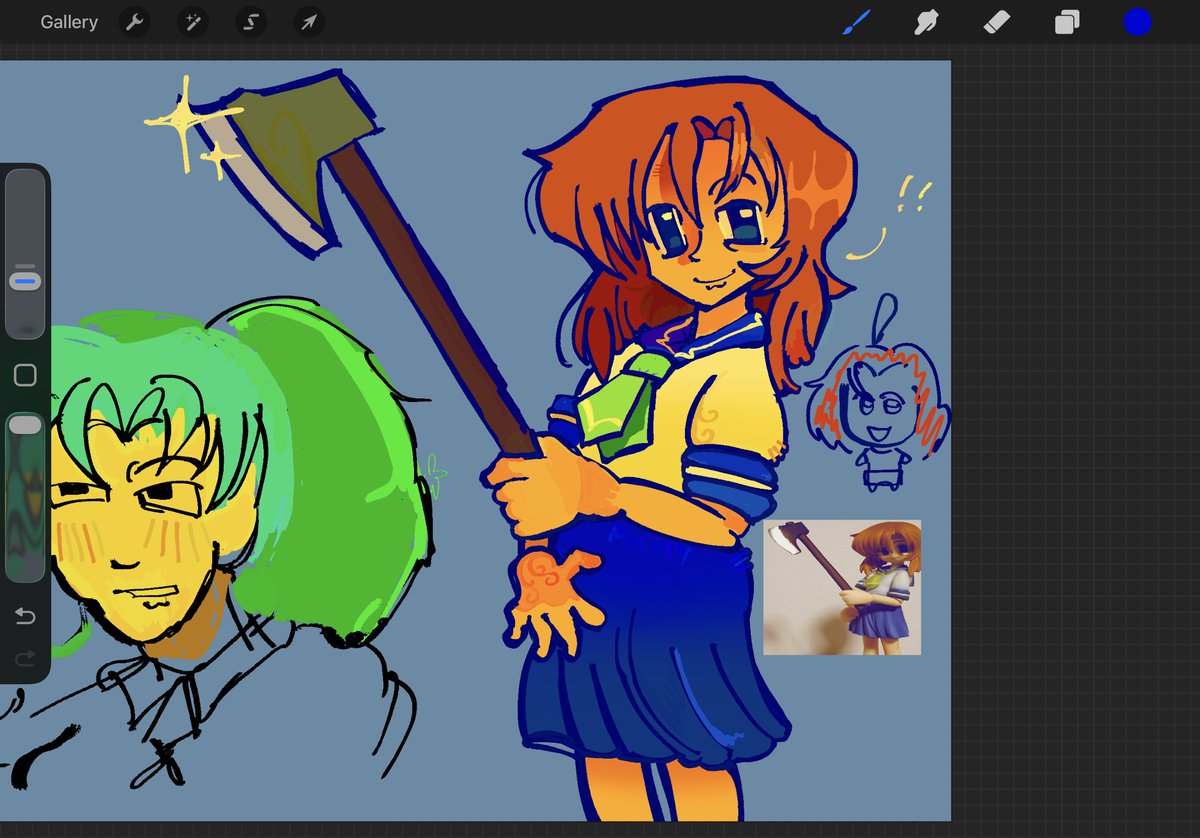Open the Actions wrench menu
This screenshot has width=1200, height=838.
point(134,22)
